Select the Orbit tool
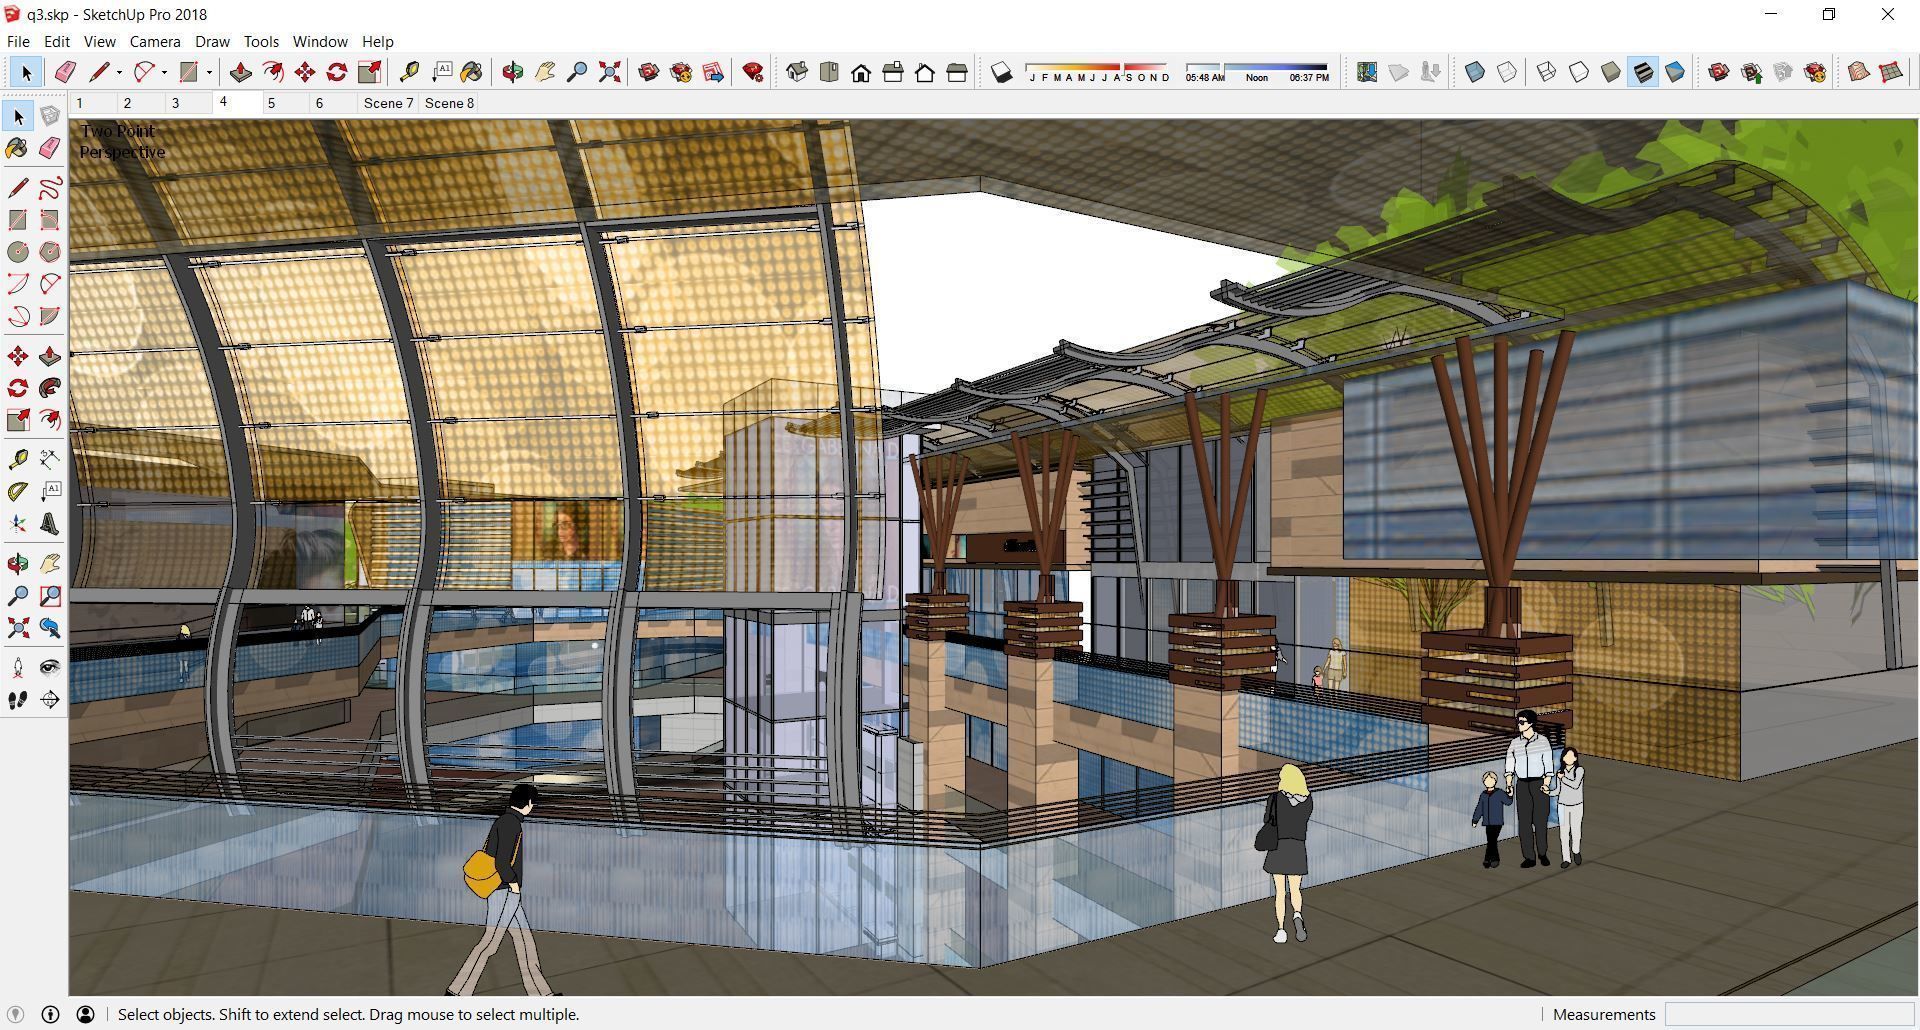Screen dimensions: 1920x1030 pos(512,71)
